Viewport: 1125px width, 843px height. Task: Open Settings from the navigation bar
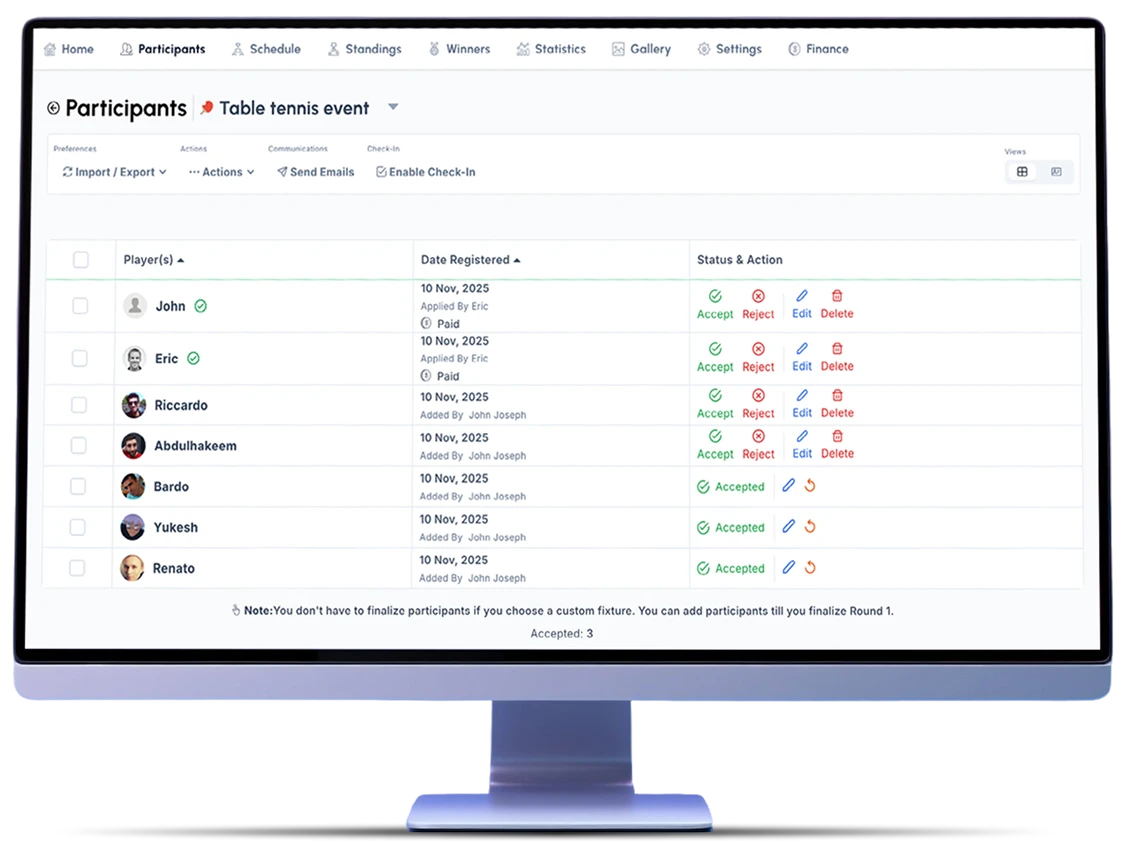tap(730, 49)
